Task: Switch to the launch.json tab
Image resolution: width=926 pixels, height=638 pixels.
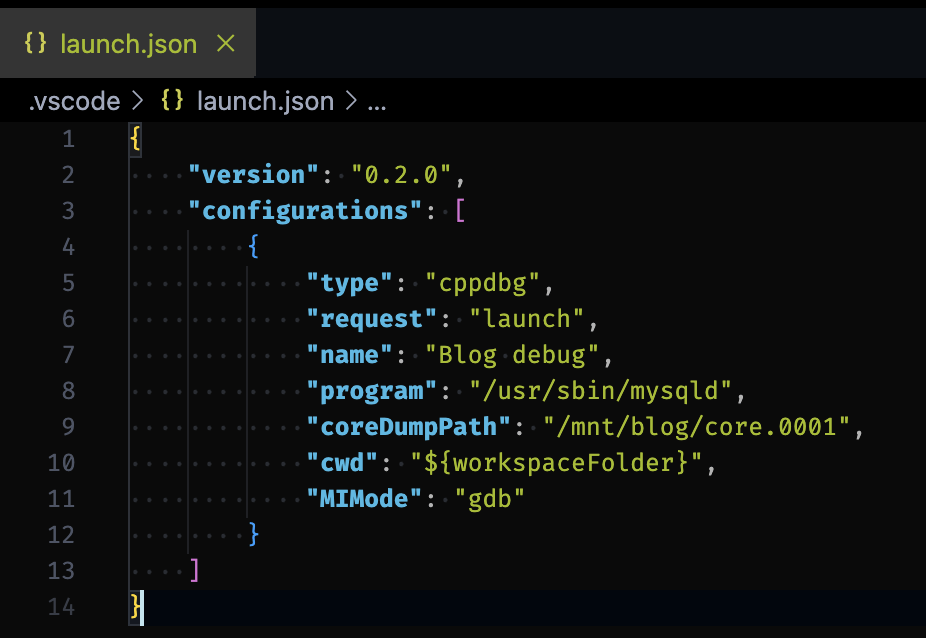Action: point(128,43)
